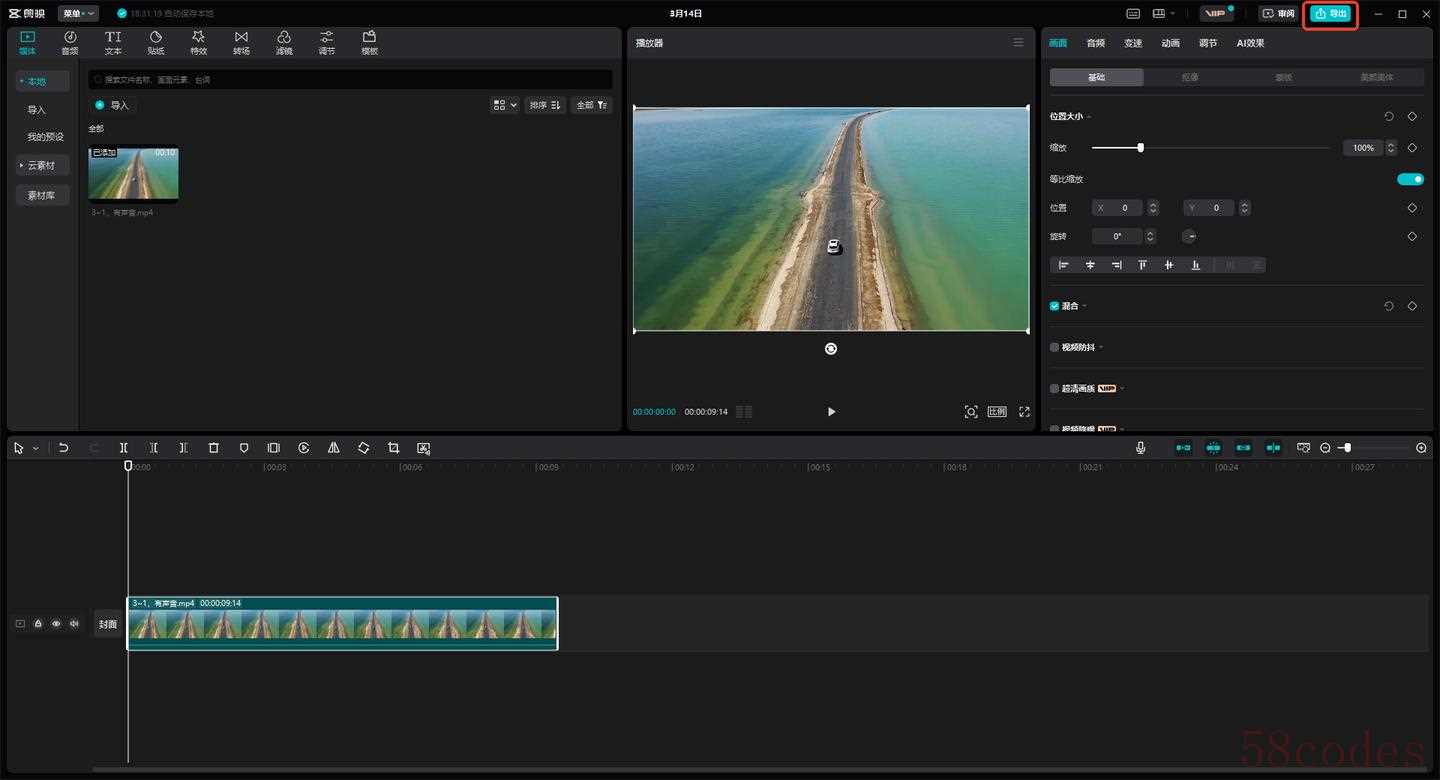Click the 缩放 scale slider handle
1440x780 pixels.
1140,148
